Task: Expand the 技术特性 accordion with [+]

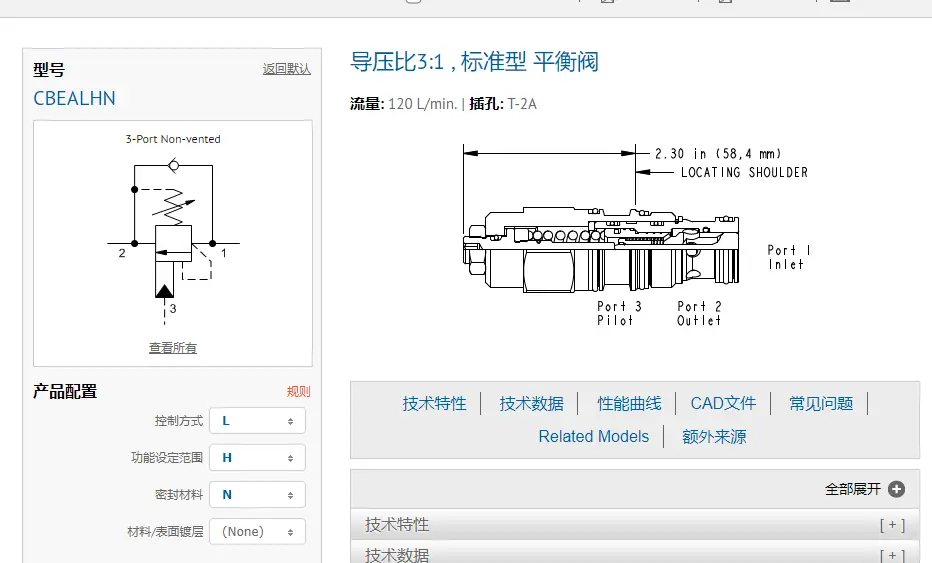Action: [x=635, y=525]
